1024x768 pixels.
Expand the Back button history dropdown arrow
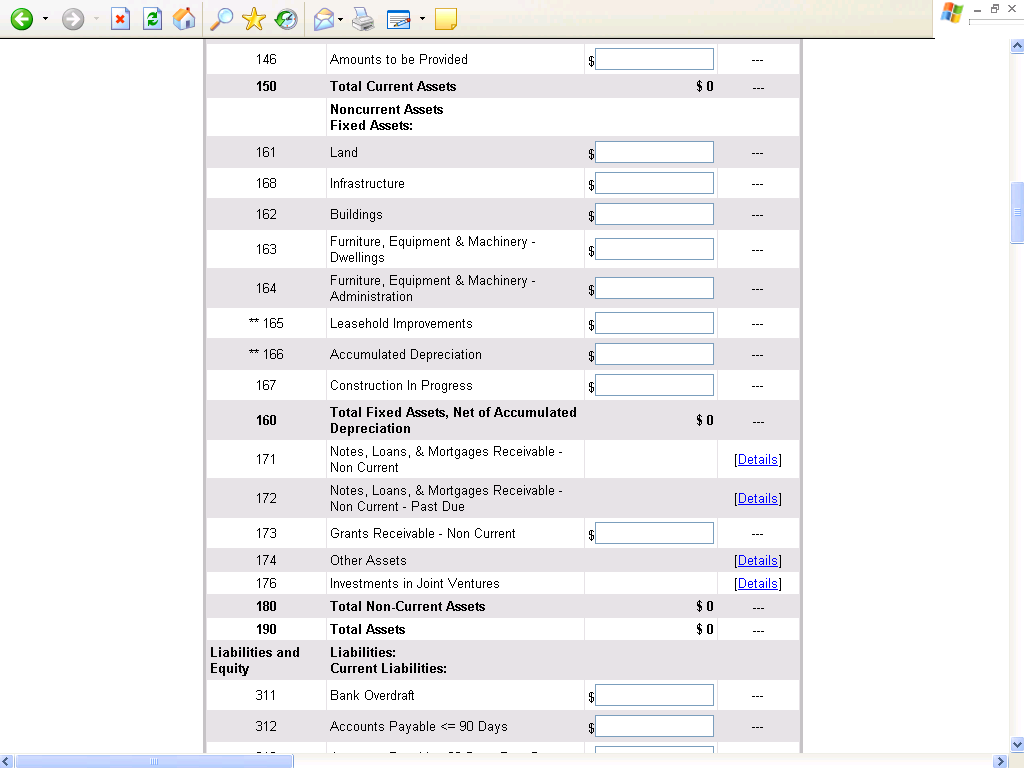[45, 19]
